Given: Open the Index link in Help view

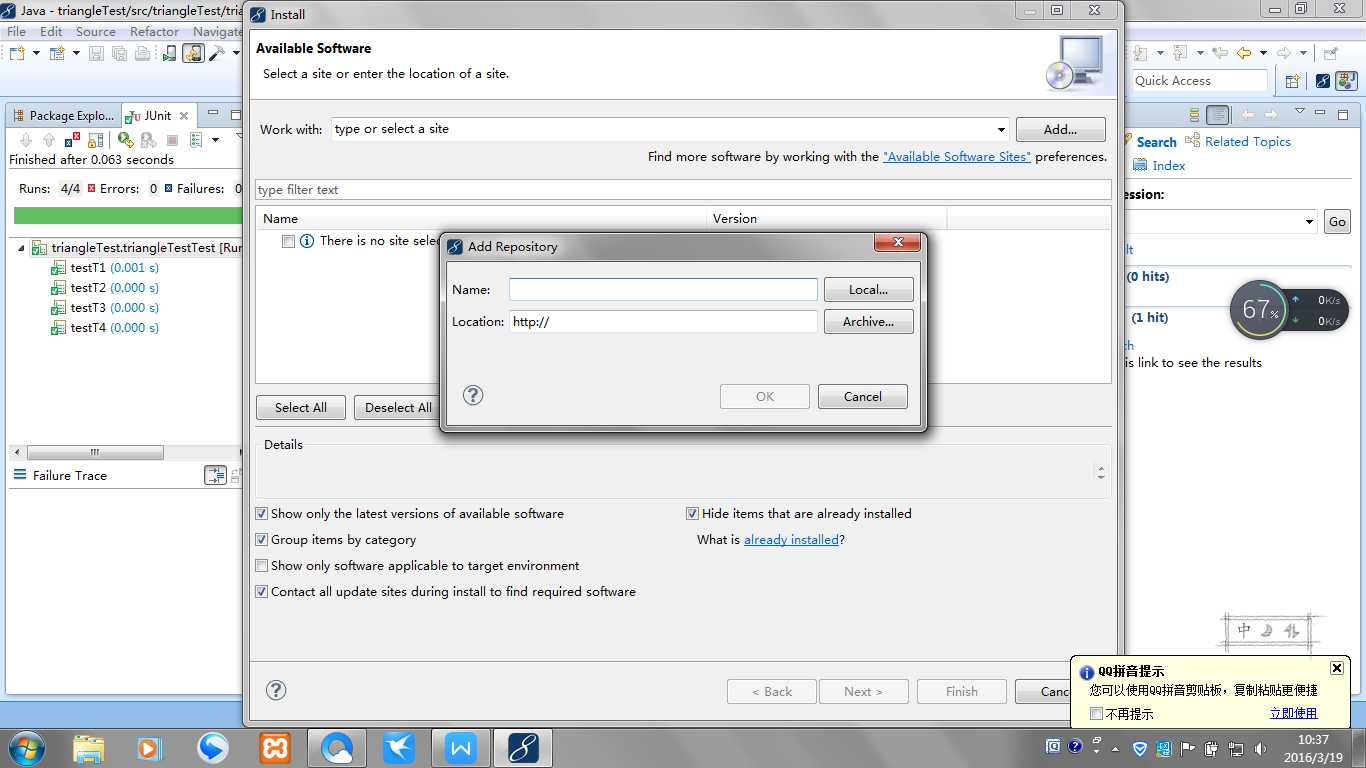Looking at the screenshot, I should tap(1169, 166).
